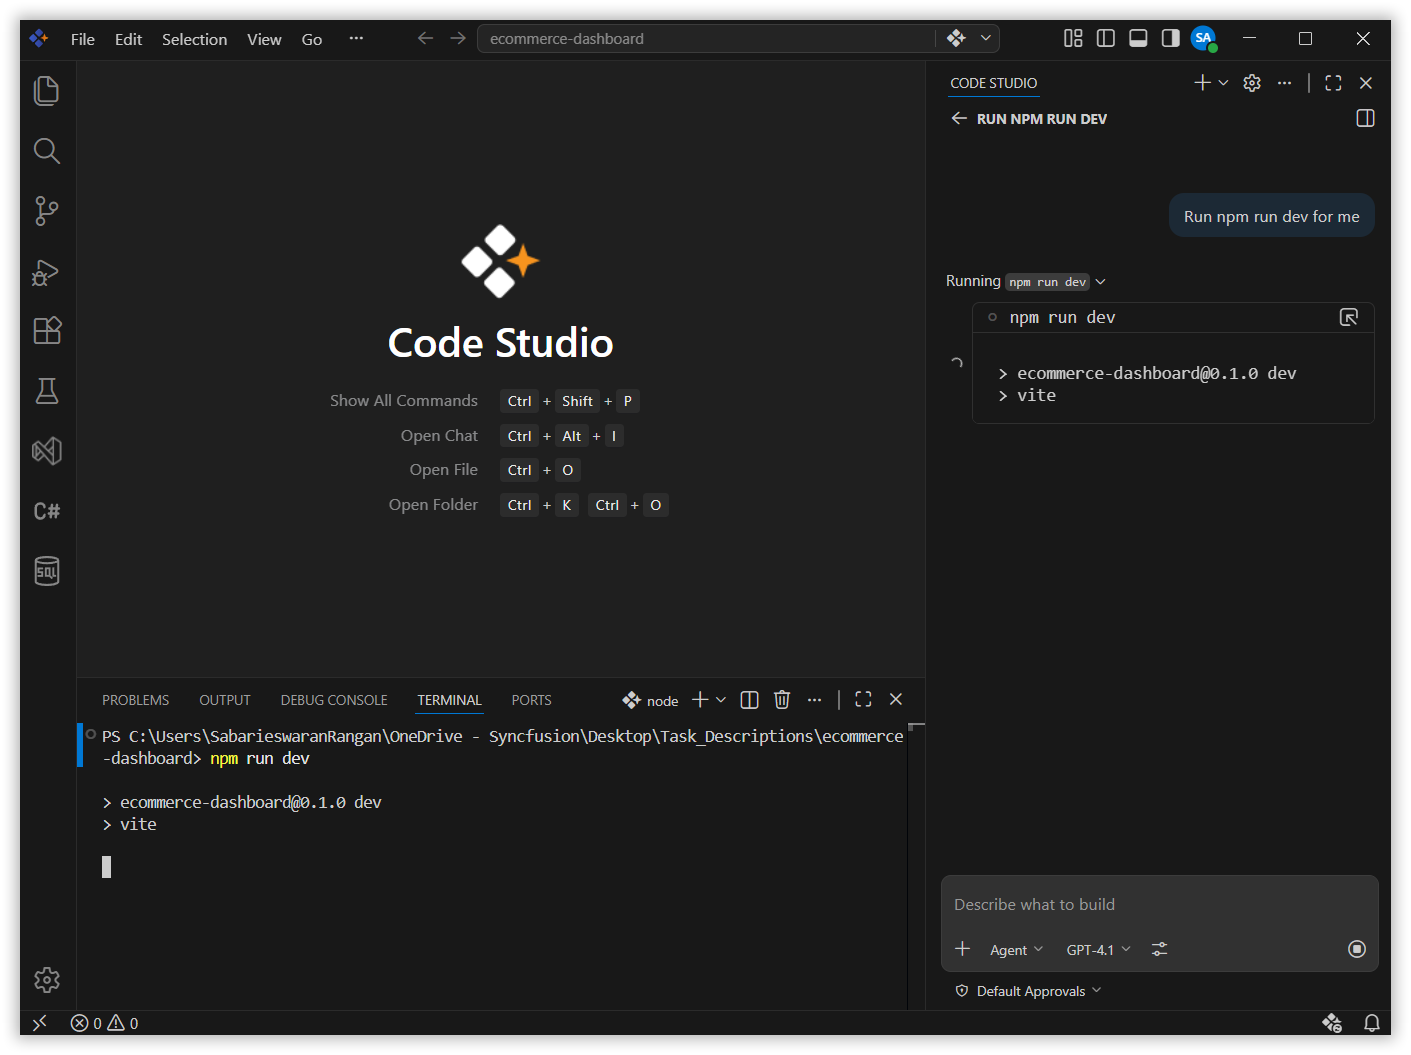The width and height of the screenshot is (1411, 1055).
Task: Open the Source Control view
Action: point(47,211)
